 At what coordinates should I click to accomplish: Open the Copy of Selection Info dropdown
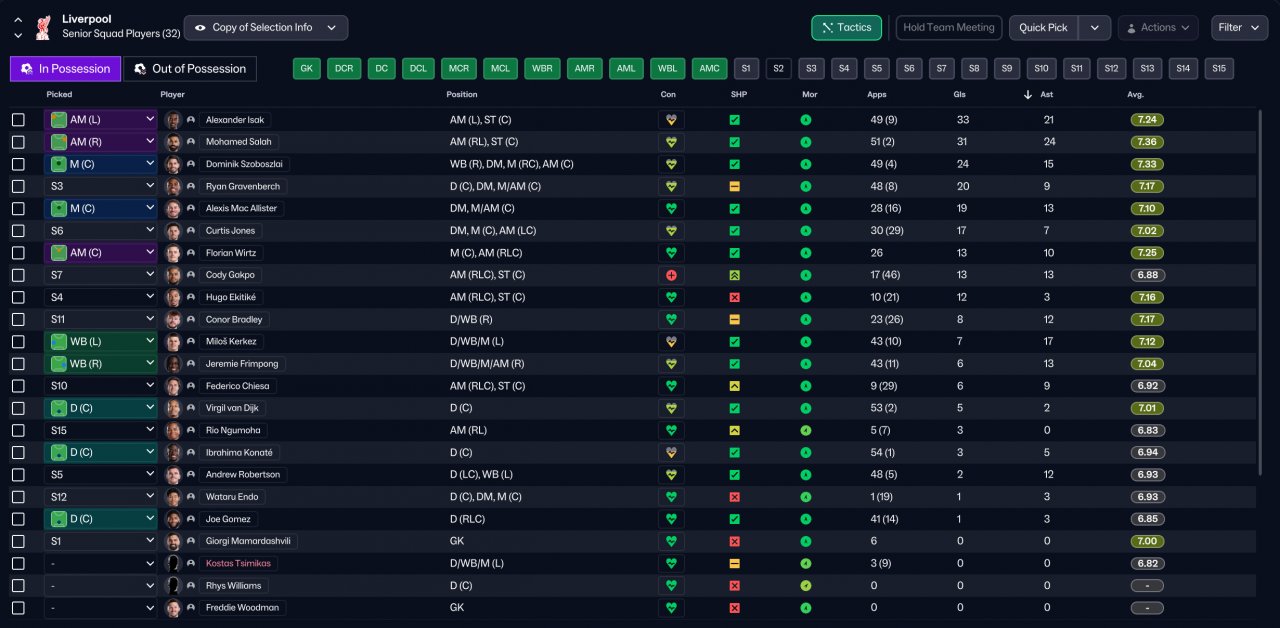pyautogui.click(x=266, y=28)
